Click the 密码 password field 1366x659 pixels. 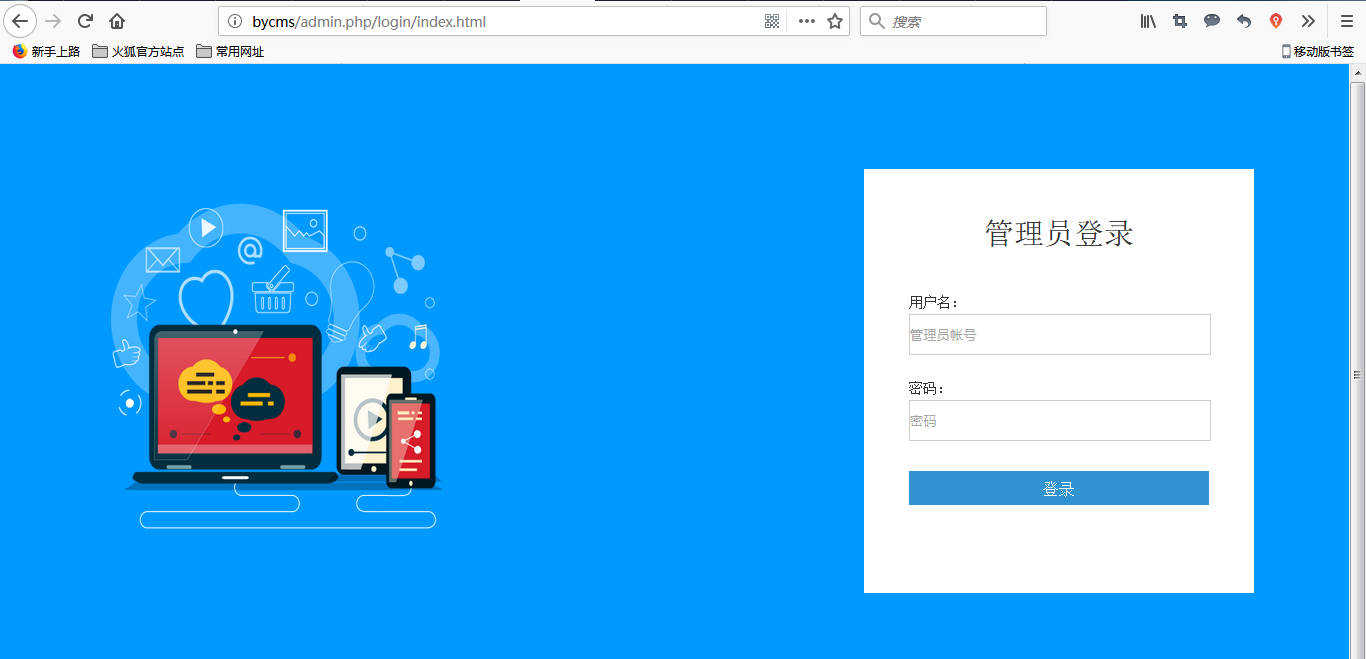pos(1060,421)
